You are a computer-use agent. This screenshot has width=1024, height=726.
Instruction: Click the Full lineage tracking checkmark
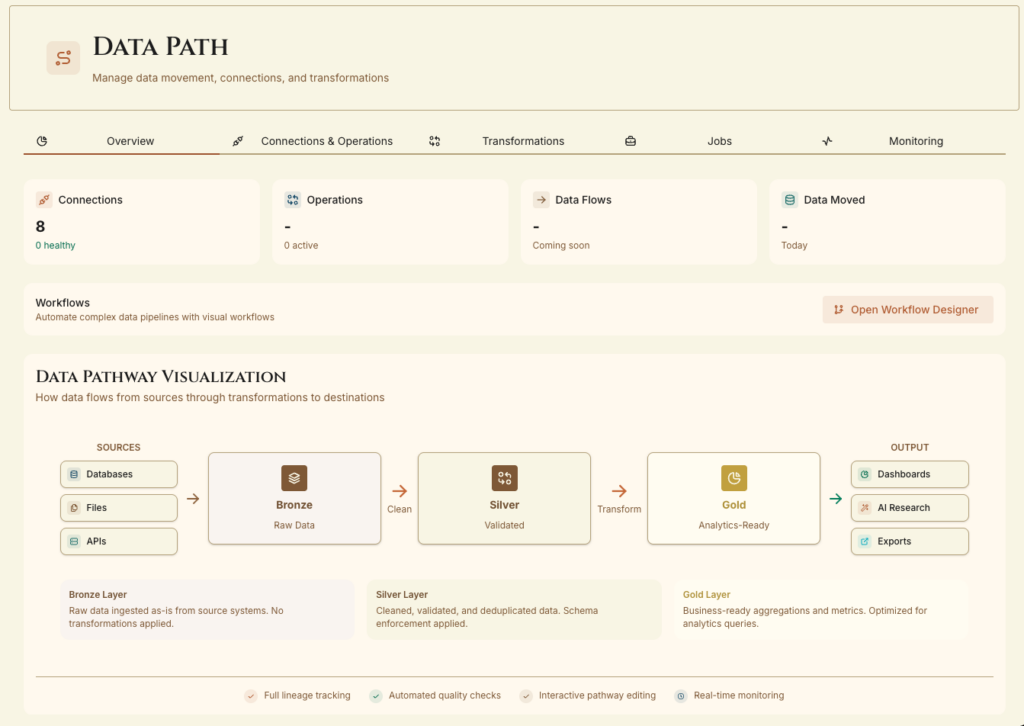click(x=251, y=695)
